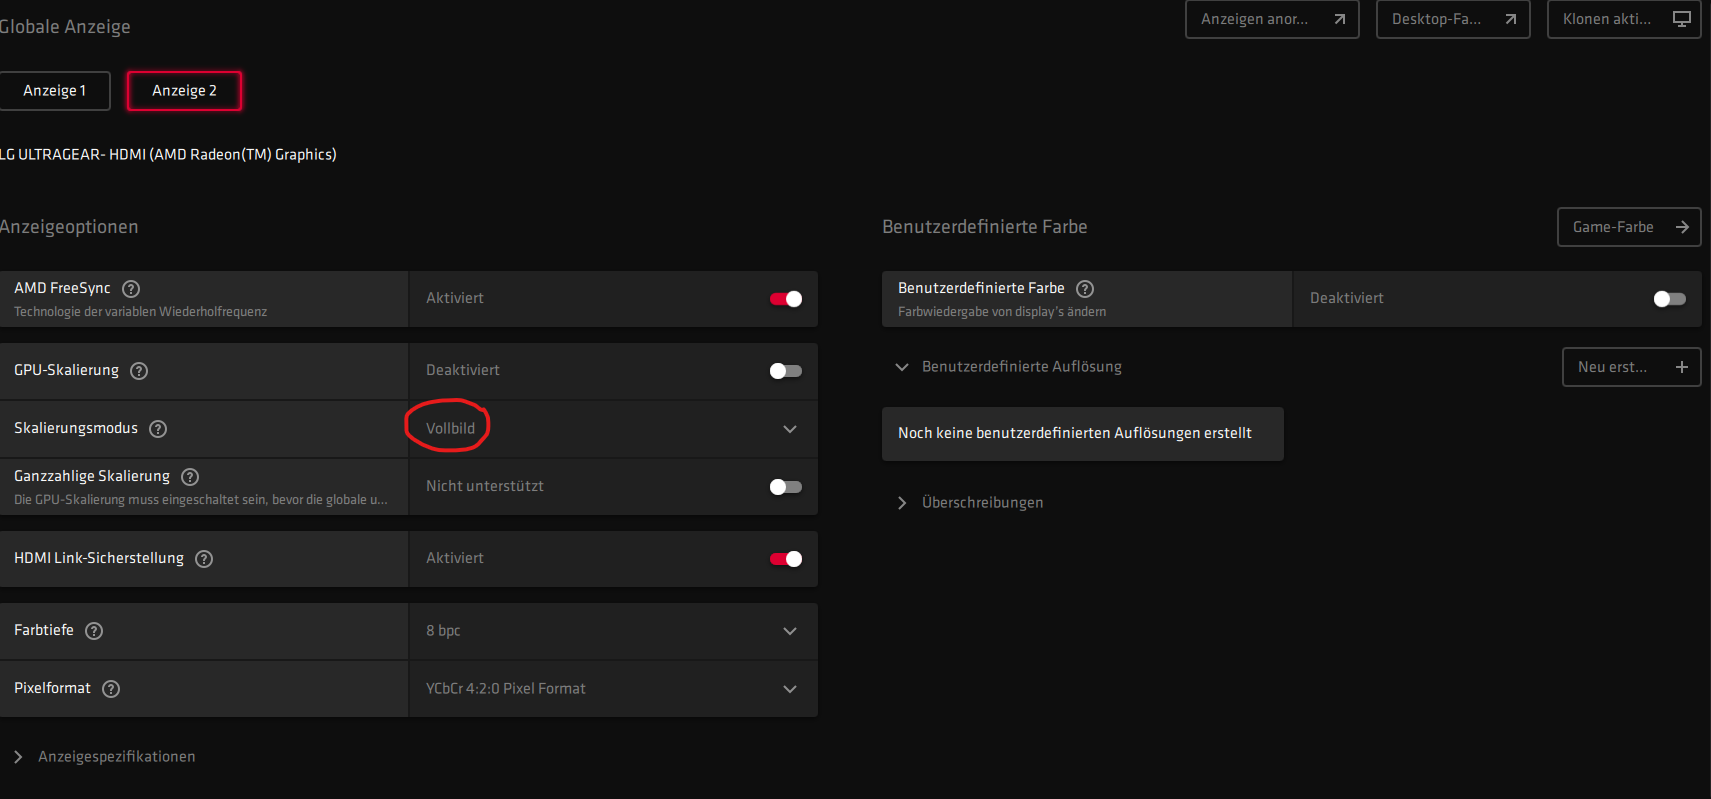Image resolution: width=1711 pixels, height=799 pixels.
Task: Open Benutzerdefinierte Farbe help icon
Action: pyautogui.click(x=1085, y=289)
